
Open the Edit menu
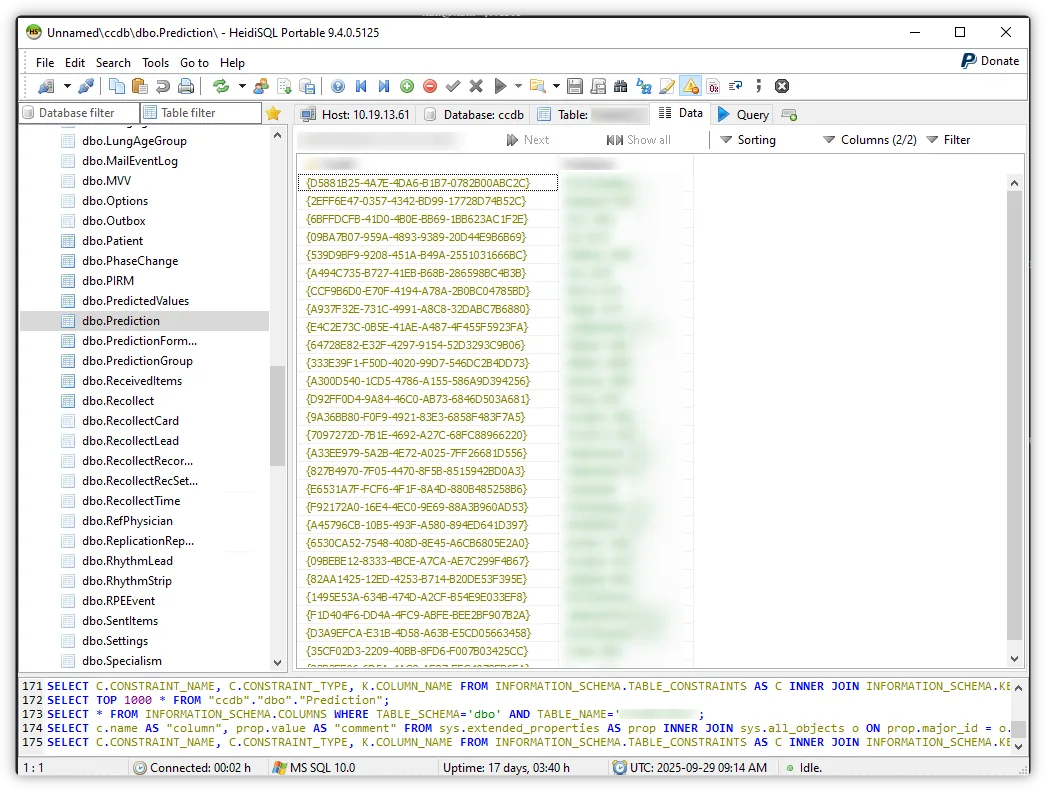[75, 63]
